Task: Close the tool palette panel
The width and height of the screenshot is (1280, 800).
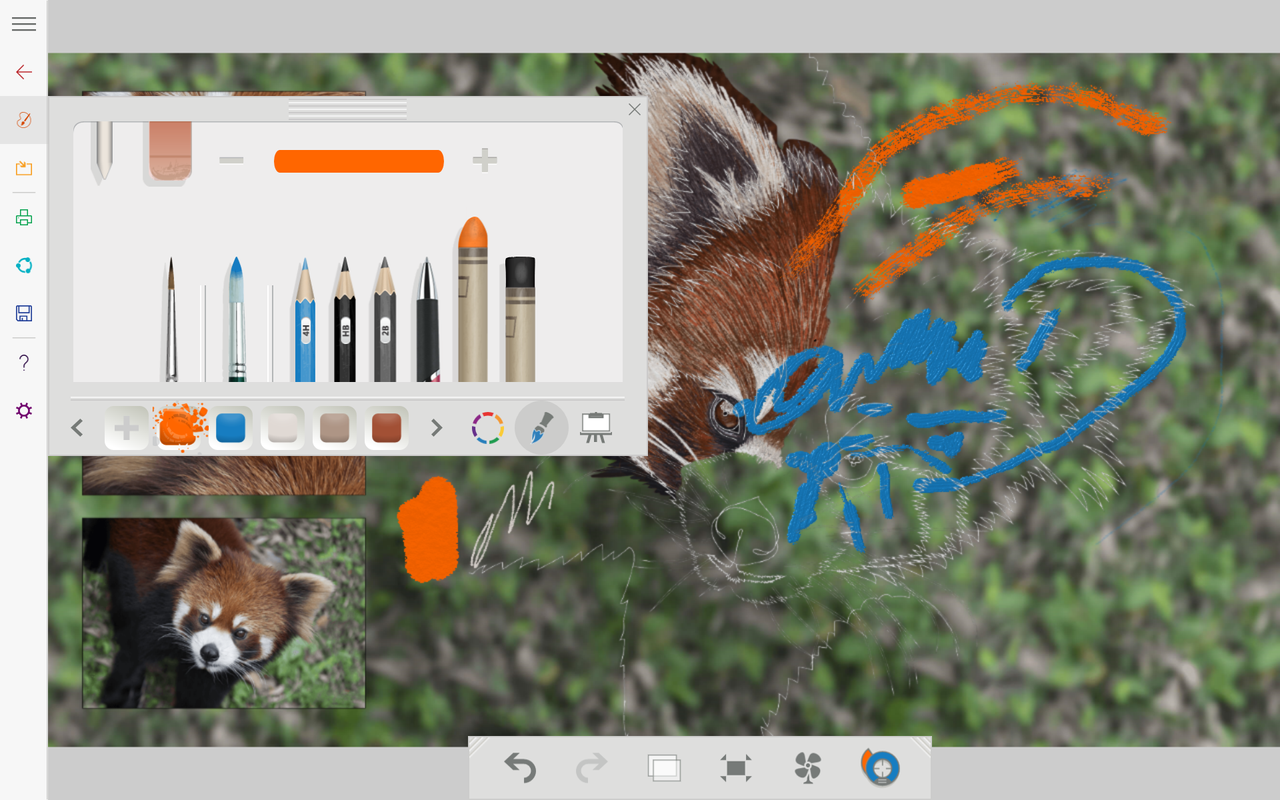Action: (634, 110)
